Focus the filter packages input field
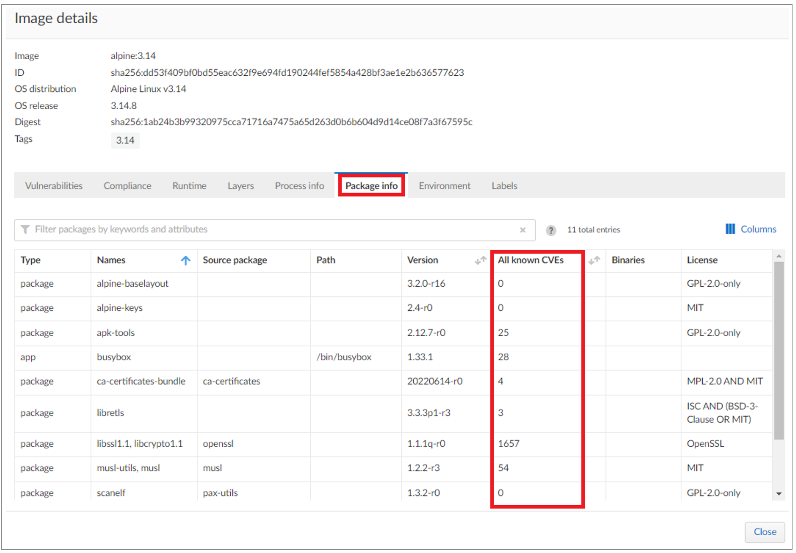The height and width of the screenshot is (553, 796). click(x=275, y=230)
